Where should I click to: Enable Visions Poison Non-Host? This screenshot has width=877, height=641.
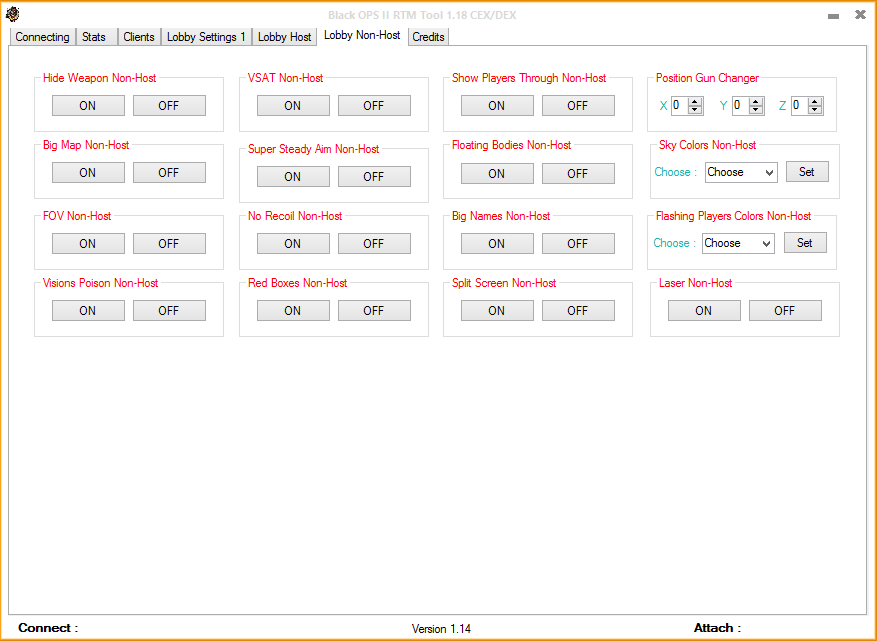[88, 311]
